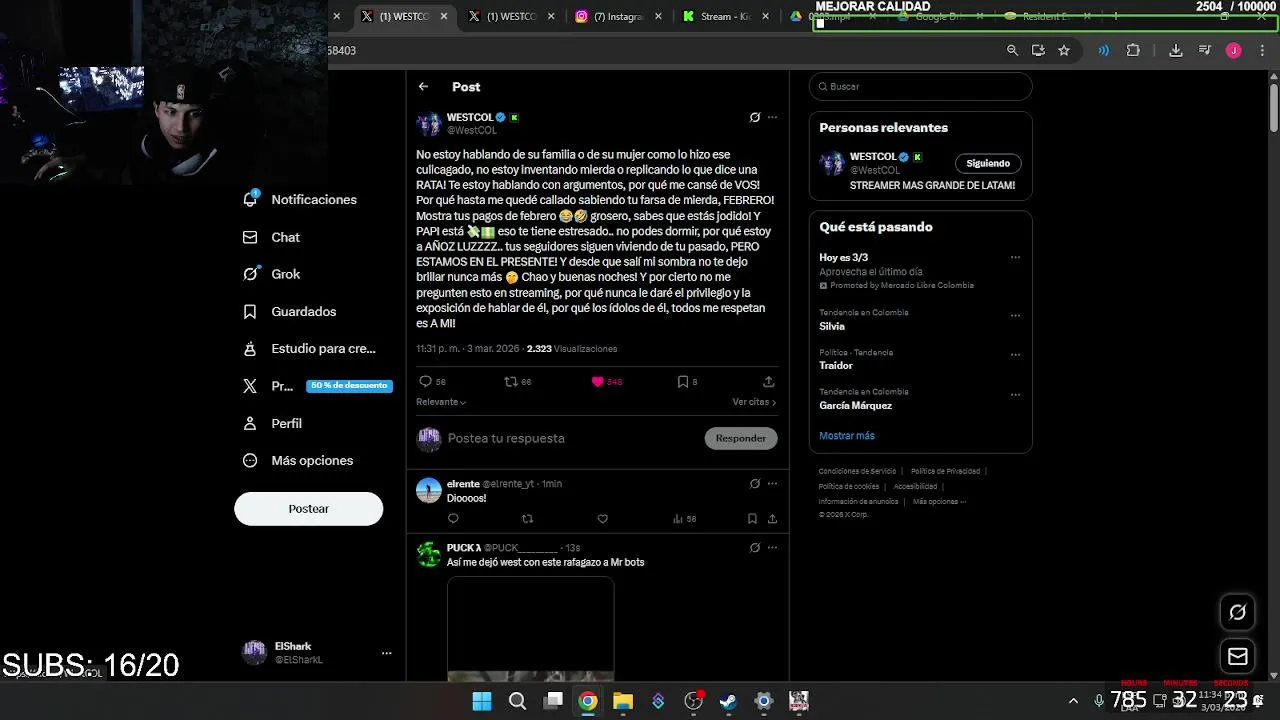
Task: Open Grok from the sidebar
Action: (271, 274)
